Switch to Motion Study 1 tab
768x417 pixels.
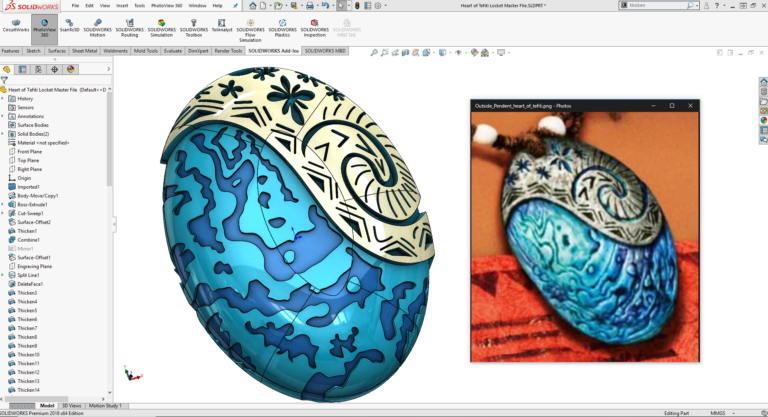[x=105, y=405]
